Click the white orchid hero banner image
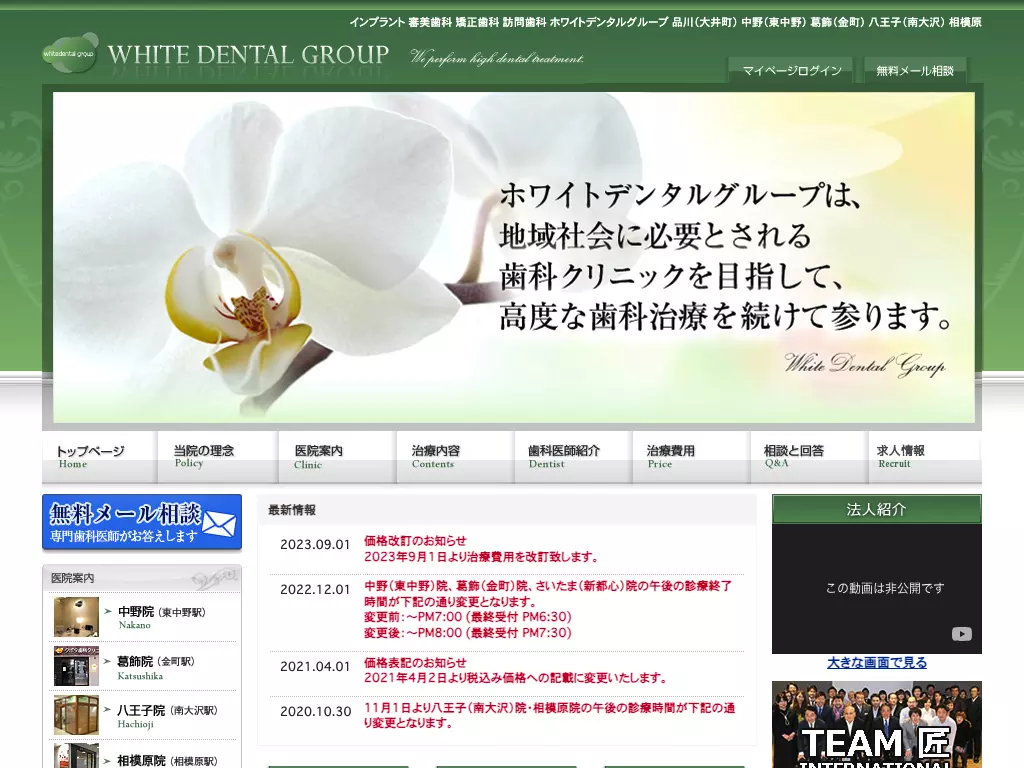1024x768 pixels. [513, 257]
